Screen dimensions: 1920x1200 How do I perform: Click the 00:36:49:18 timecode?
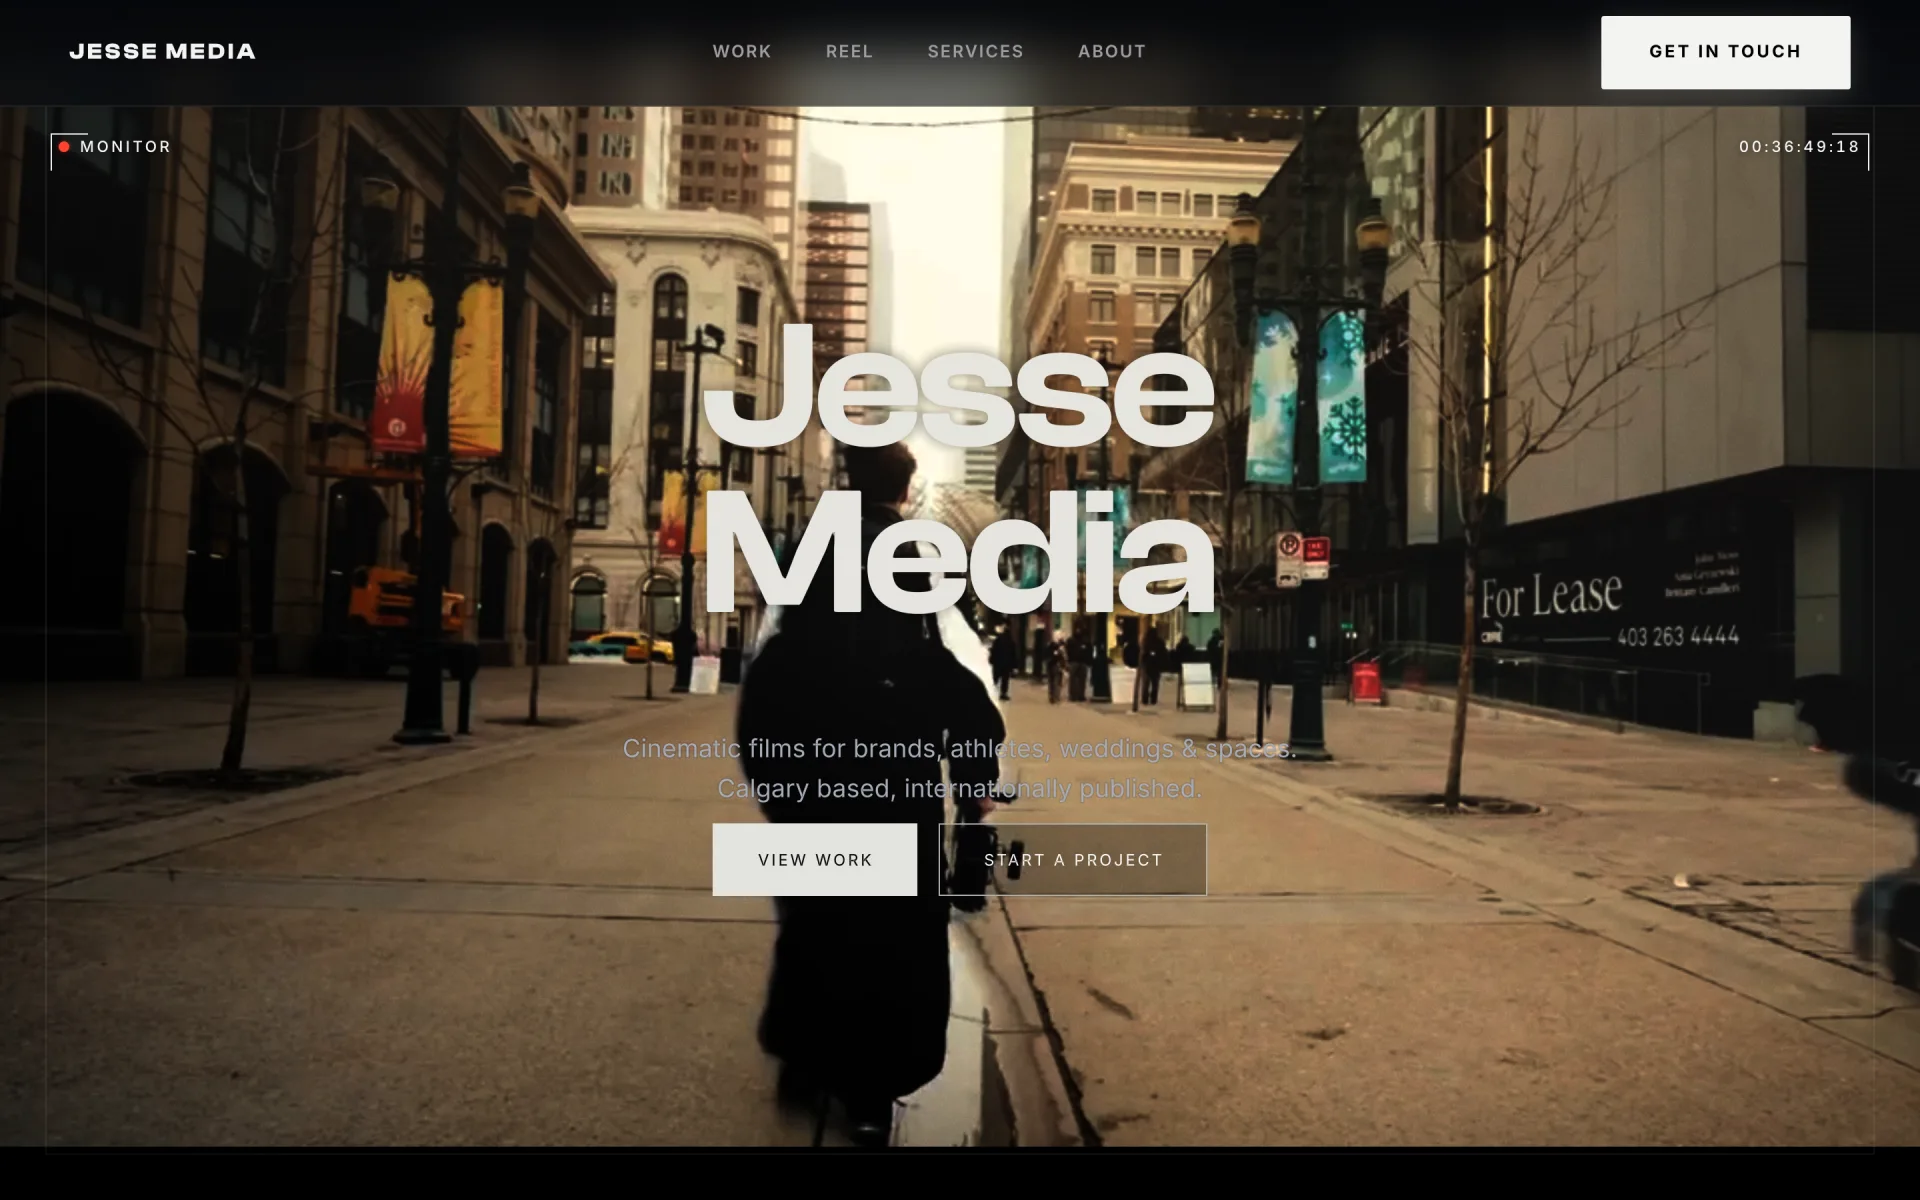(1799, 147)
